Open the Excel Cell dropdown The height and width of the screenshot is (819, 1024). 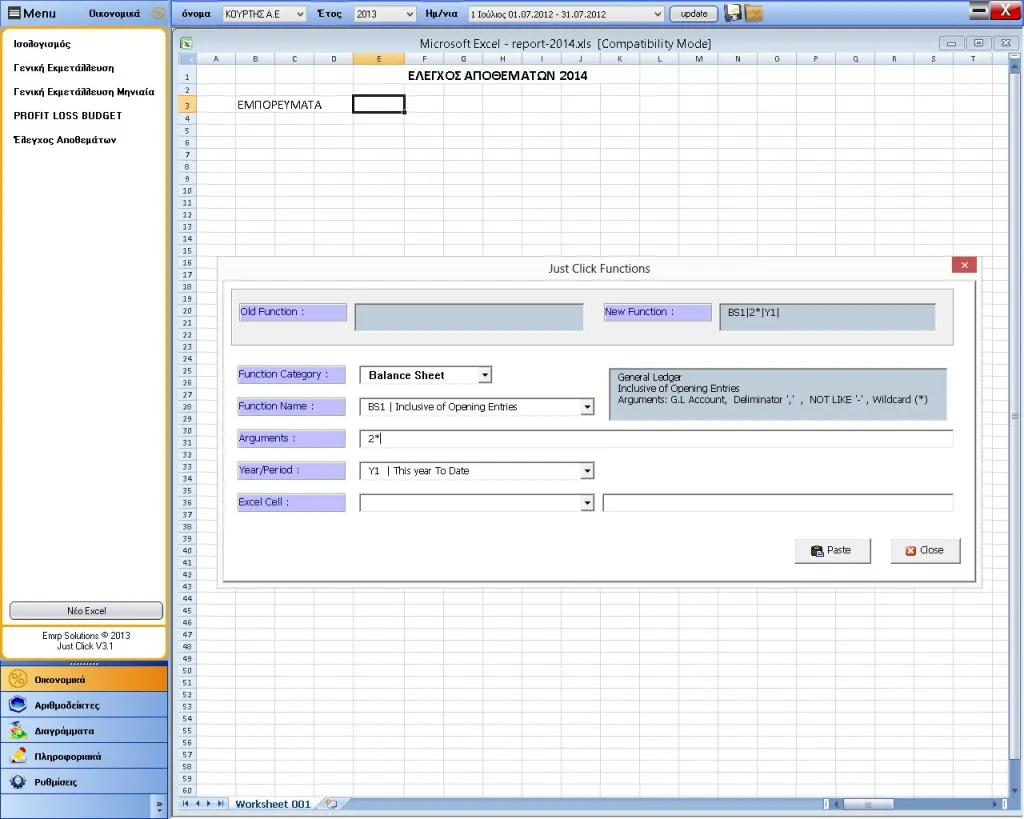587,503
